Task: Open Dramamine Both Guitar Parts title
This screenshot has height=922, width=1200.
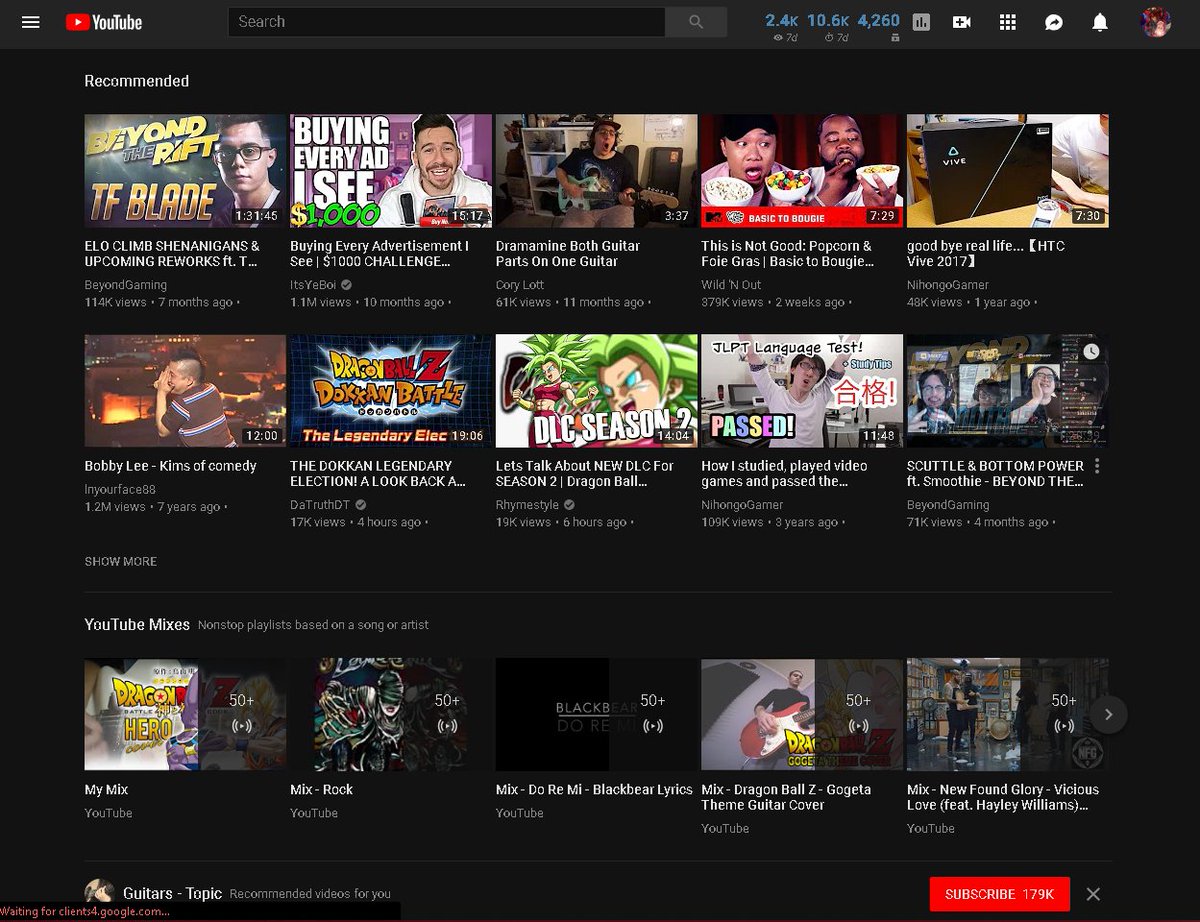Action: pyautogui.click(x=568, y=253)
